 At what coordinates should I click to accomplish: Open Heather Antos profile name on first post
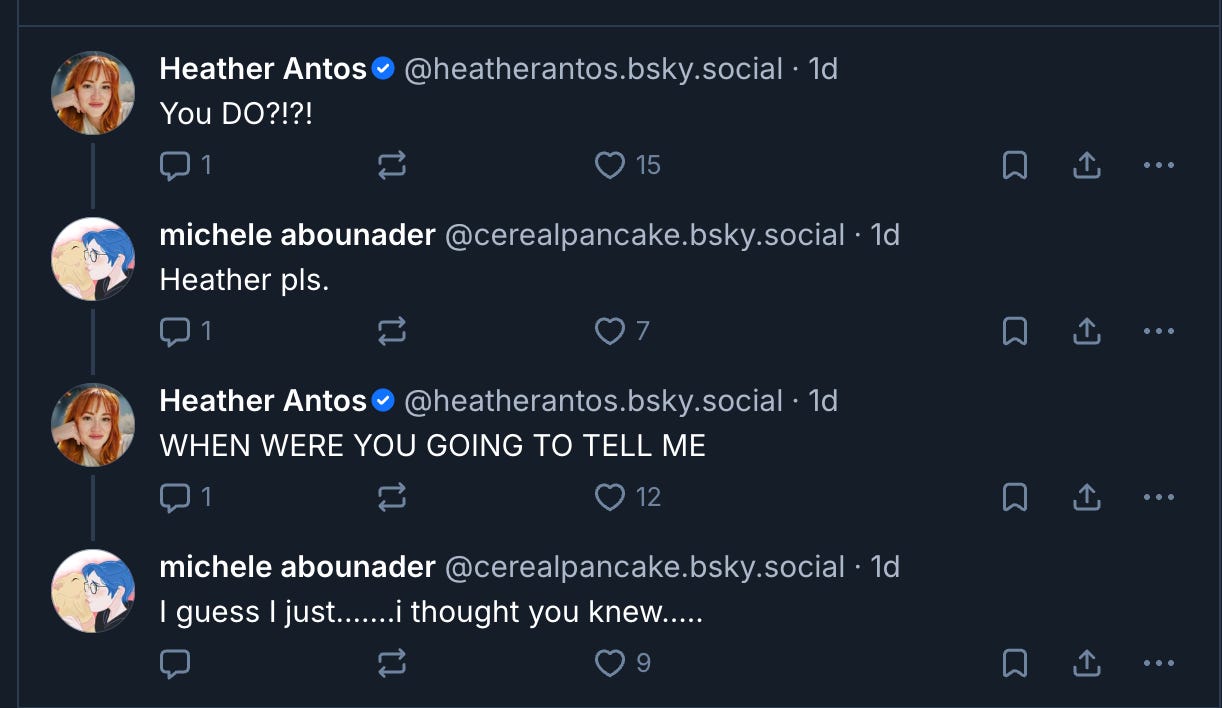coord(263,69)
